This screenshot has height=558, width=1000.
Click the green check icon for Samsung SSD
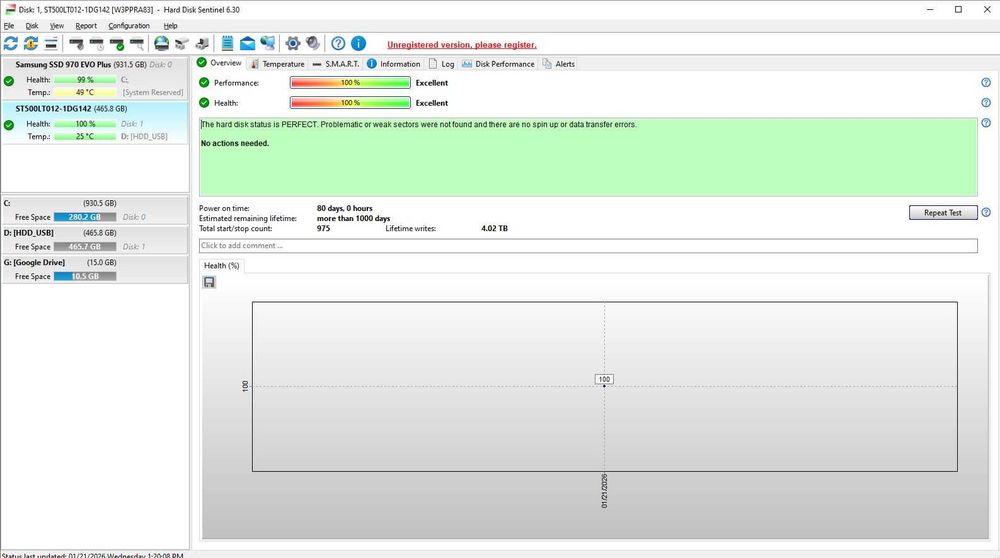(9, 81)
